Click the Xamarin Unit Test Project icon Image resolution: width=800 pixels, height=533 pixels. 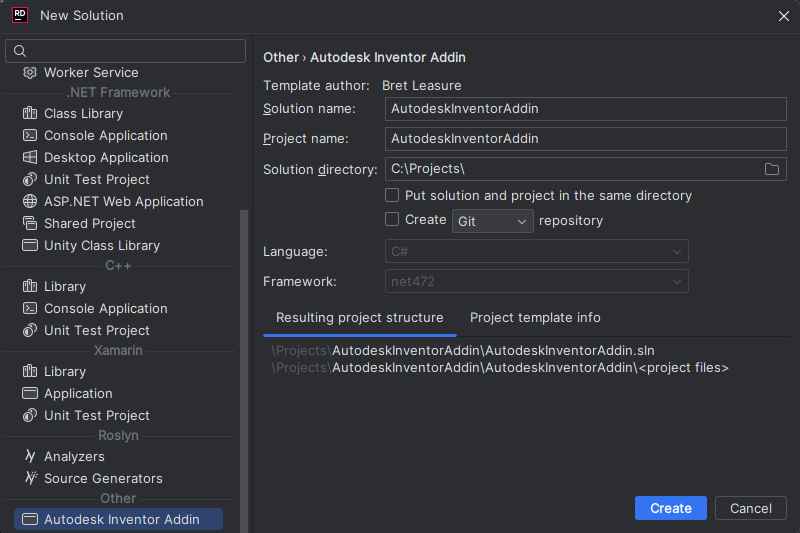(30, 415)
